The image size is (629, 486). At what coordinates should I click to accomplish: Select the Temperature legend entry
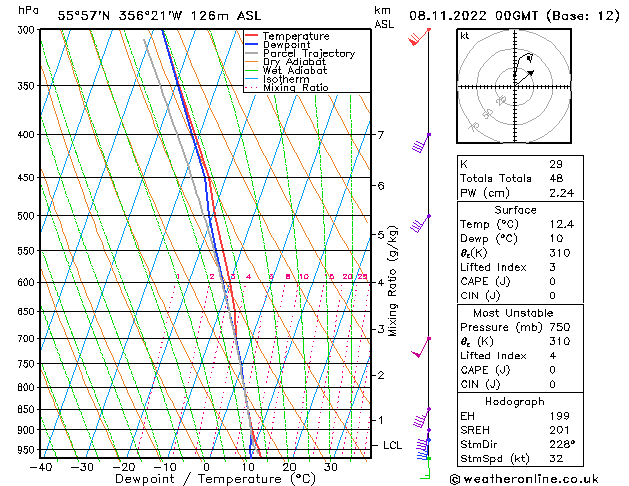click(x=296, y=36)
